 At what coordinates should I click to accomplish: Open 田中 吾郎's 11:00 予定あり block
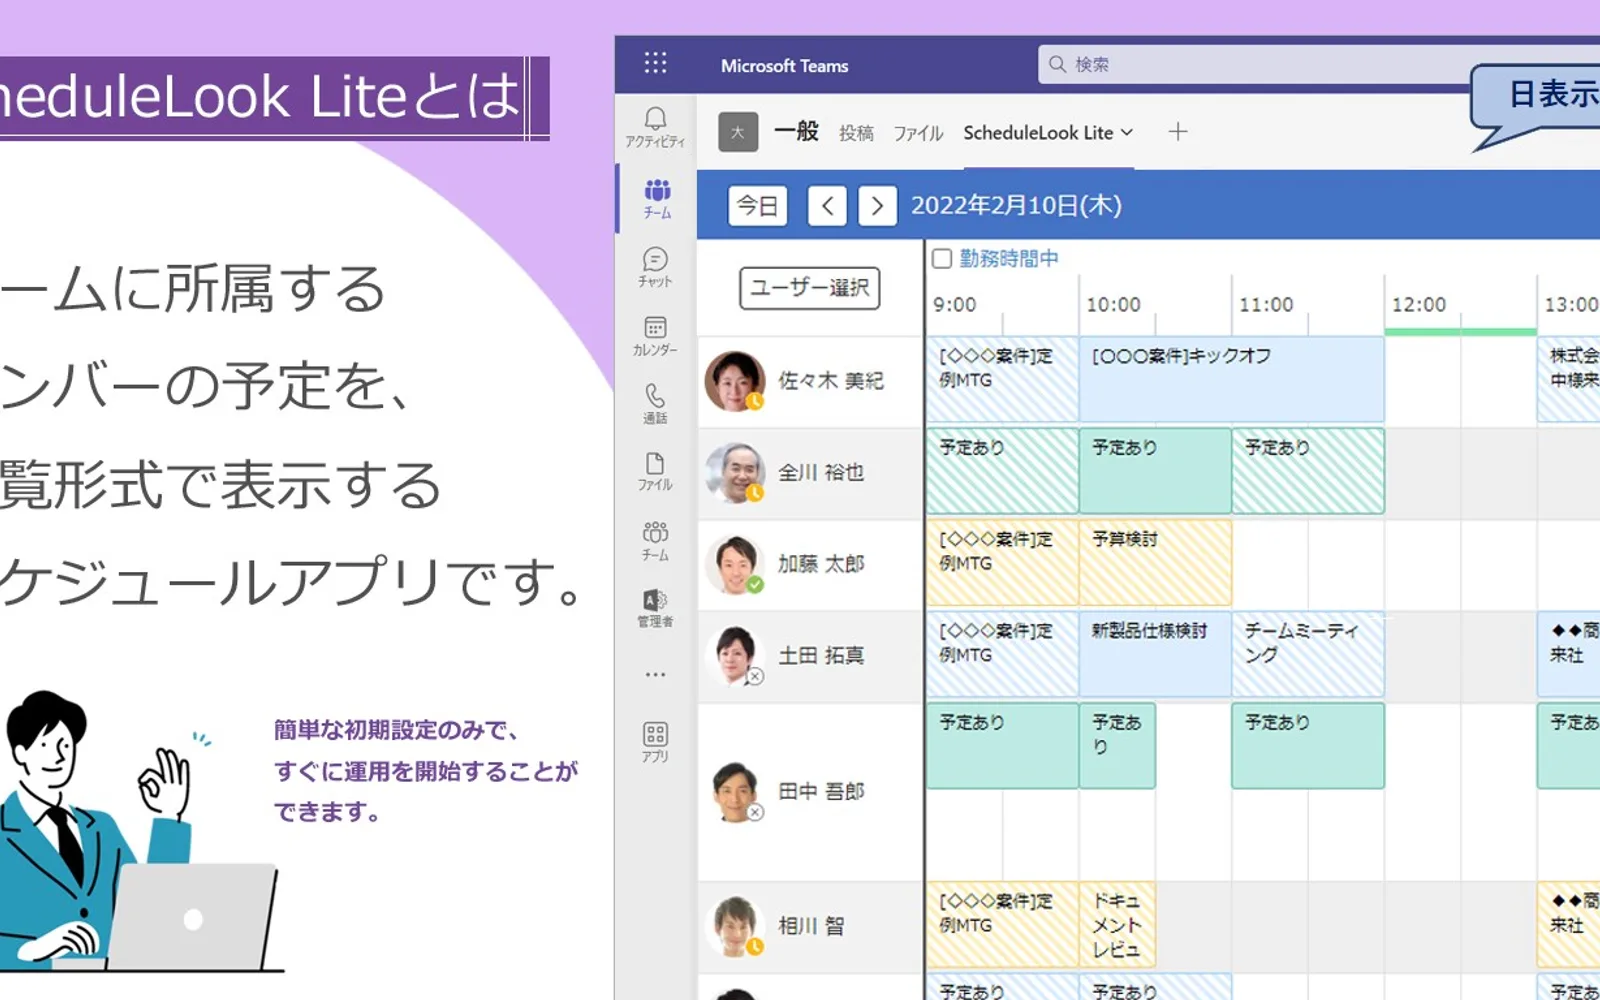(1308, 746)
